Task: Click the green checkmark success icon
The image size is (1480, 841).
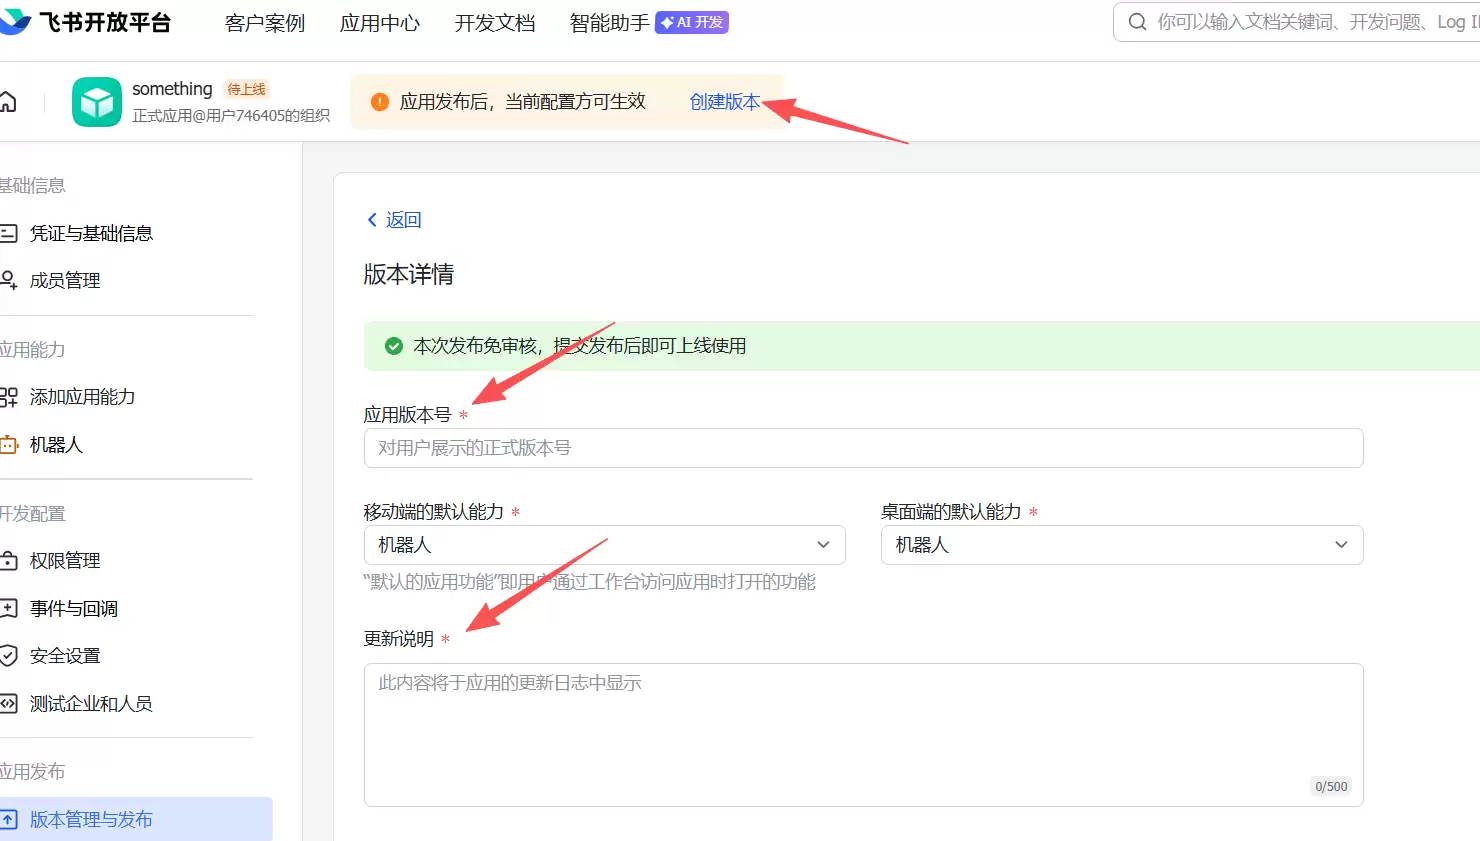Action: coord(394,346)
